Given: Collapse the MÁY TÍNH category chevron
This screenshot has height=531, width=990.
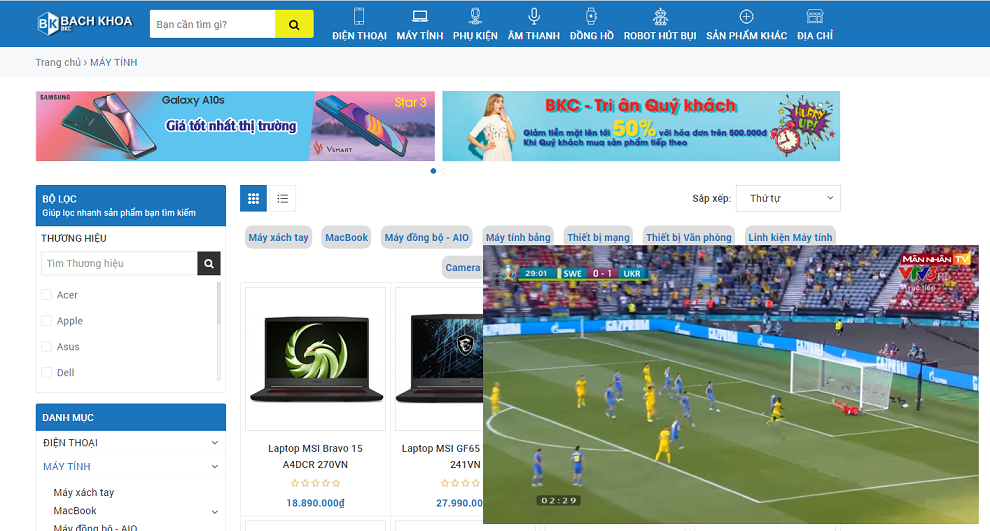Looking at the screenshot, I should (215, 467).
